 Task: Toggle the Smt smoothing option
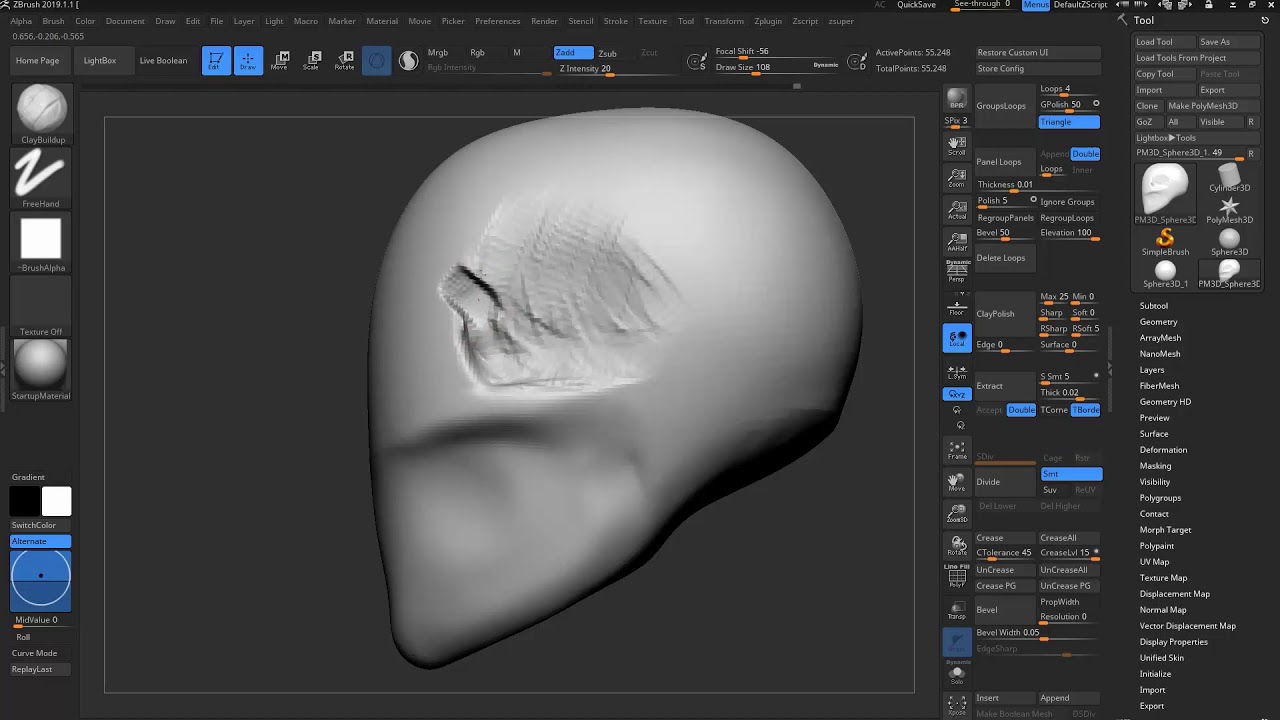coord(1071,474)
